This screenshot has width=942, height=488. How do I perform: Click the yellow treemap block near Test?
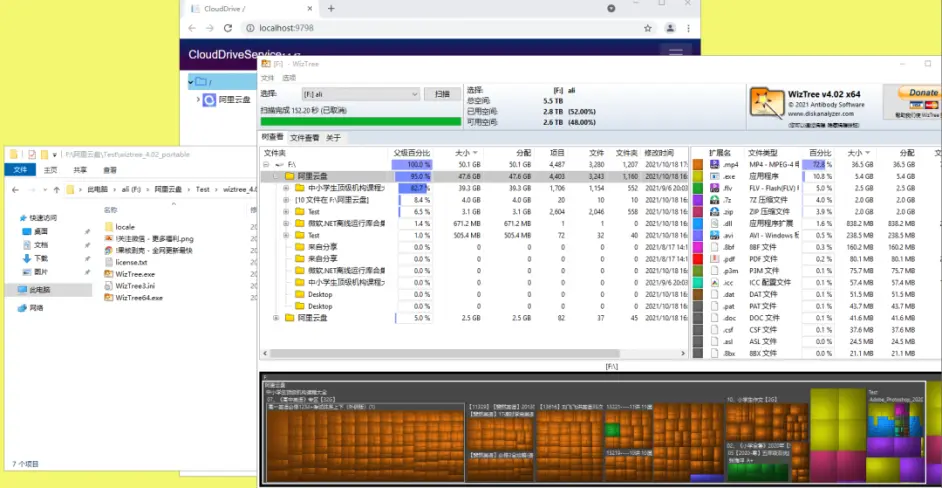[x=837, y=421]
